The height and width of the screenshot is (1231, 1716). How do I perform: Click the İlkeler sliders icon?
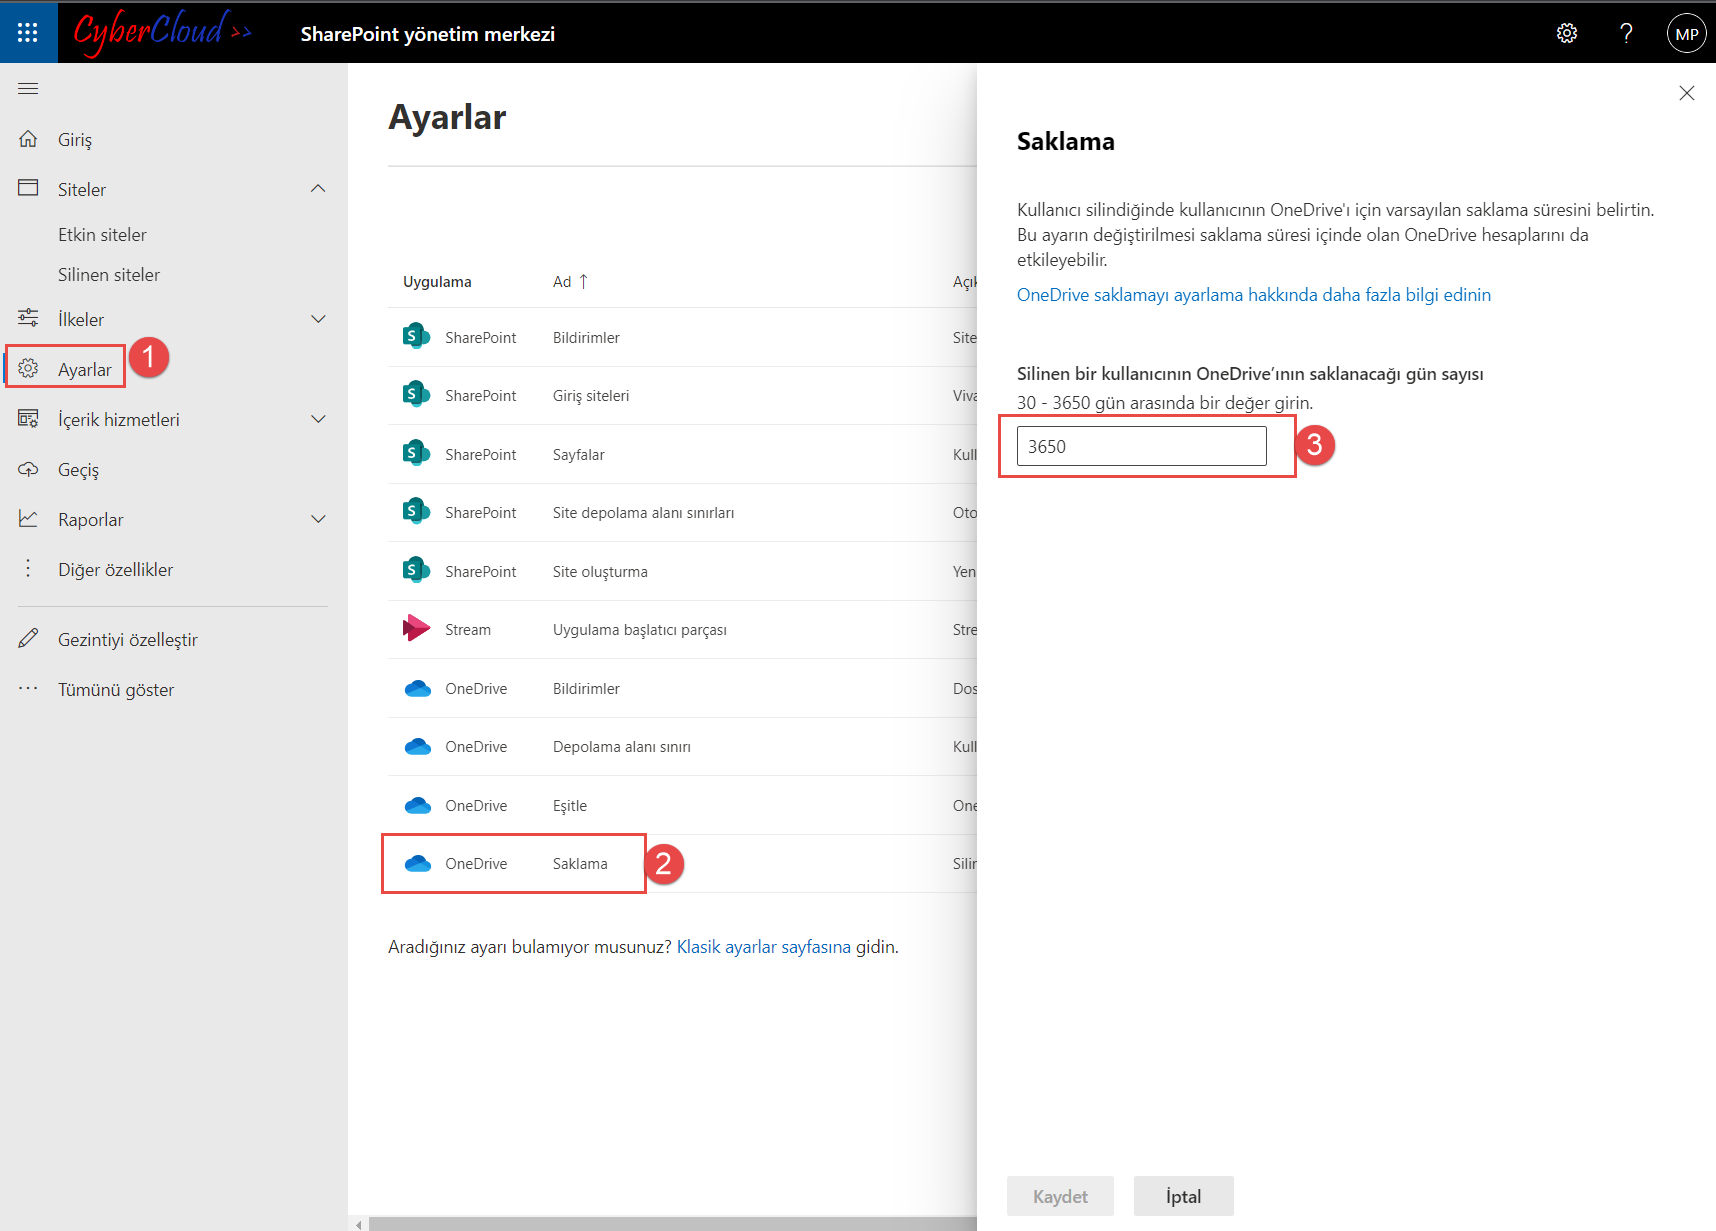coord(28,318)
